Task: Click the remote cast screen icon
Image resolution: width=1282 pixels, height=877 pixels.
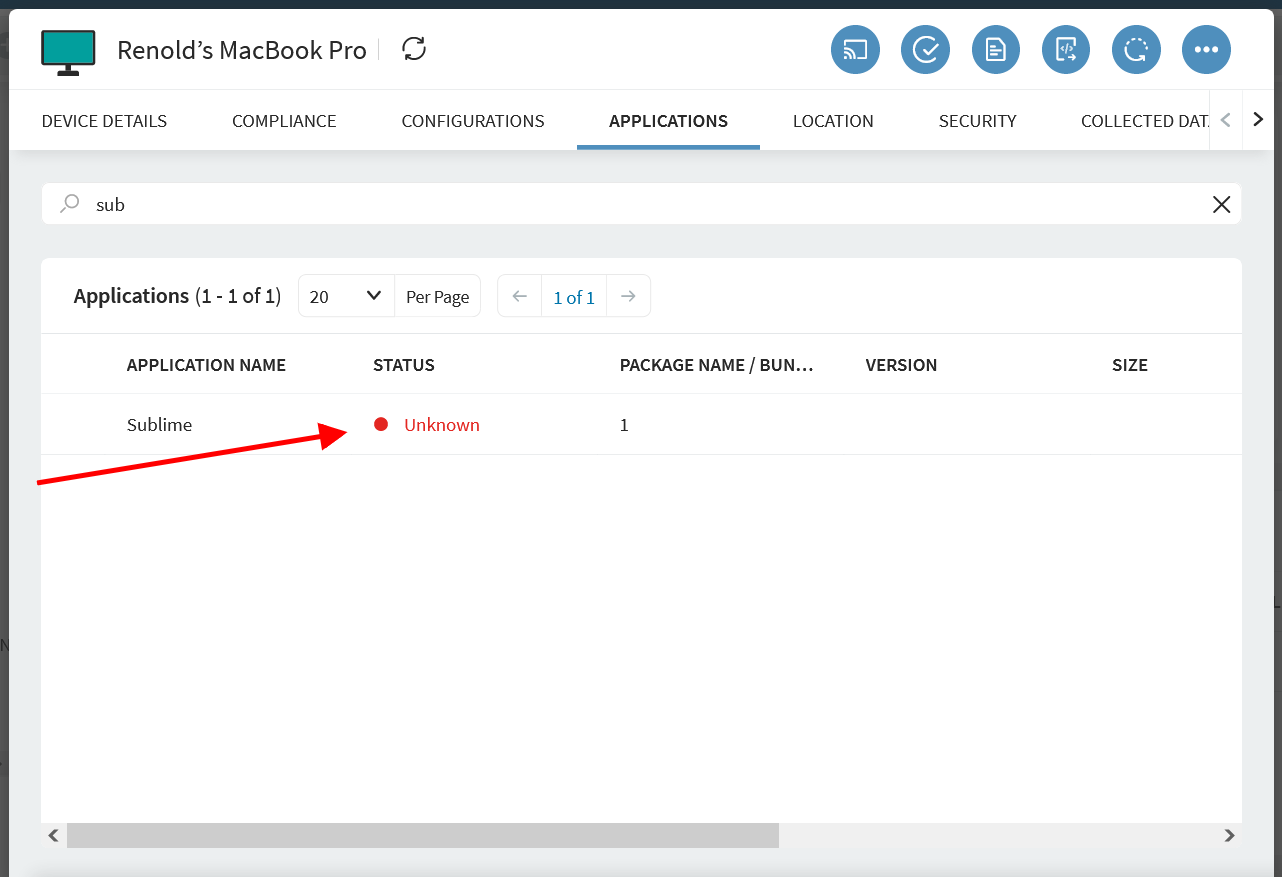Action: [855, 50]
